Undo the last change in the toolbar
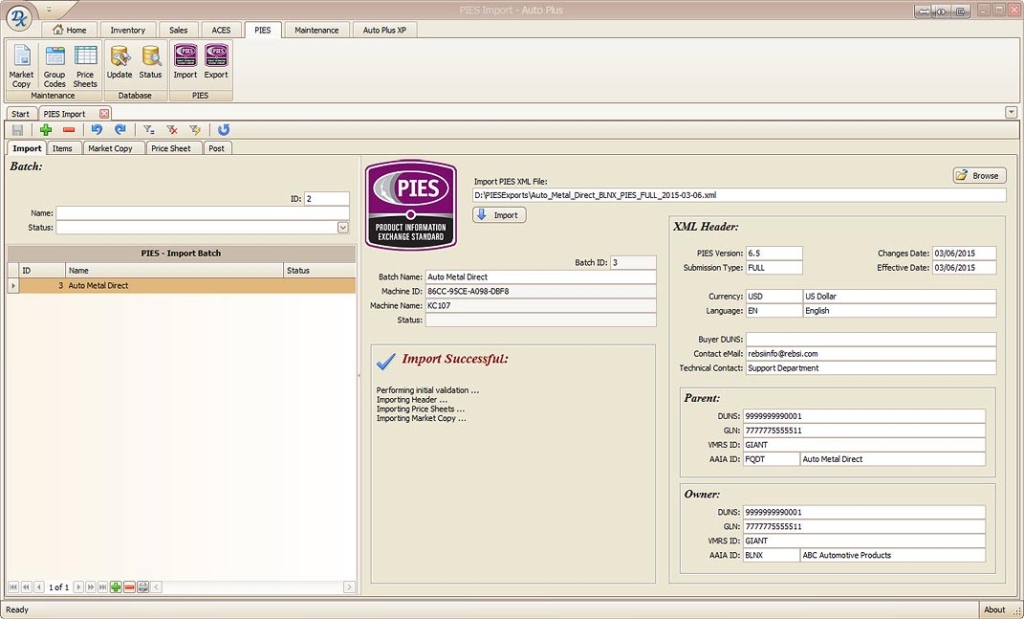 [x=97, y=130]
